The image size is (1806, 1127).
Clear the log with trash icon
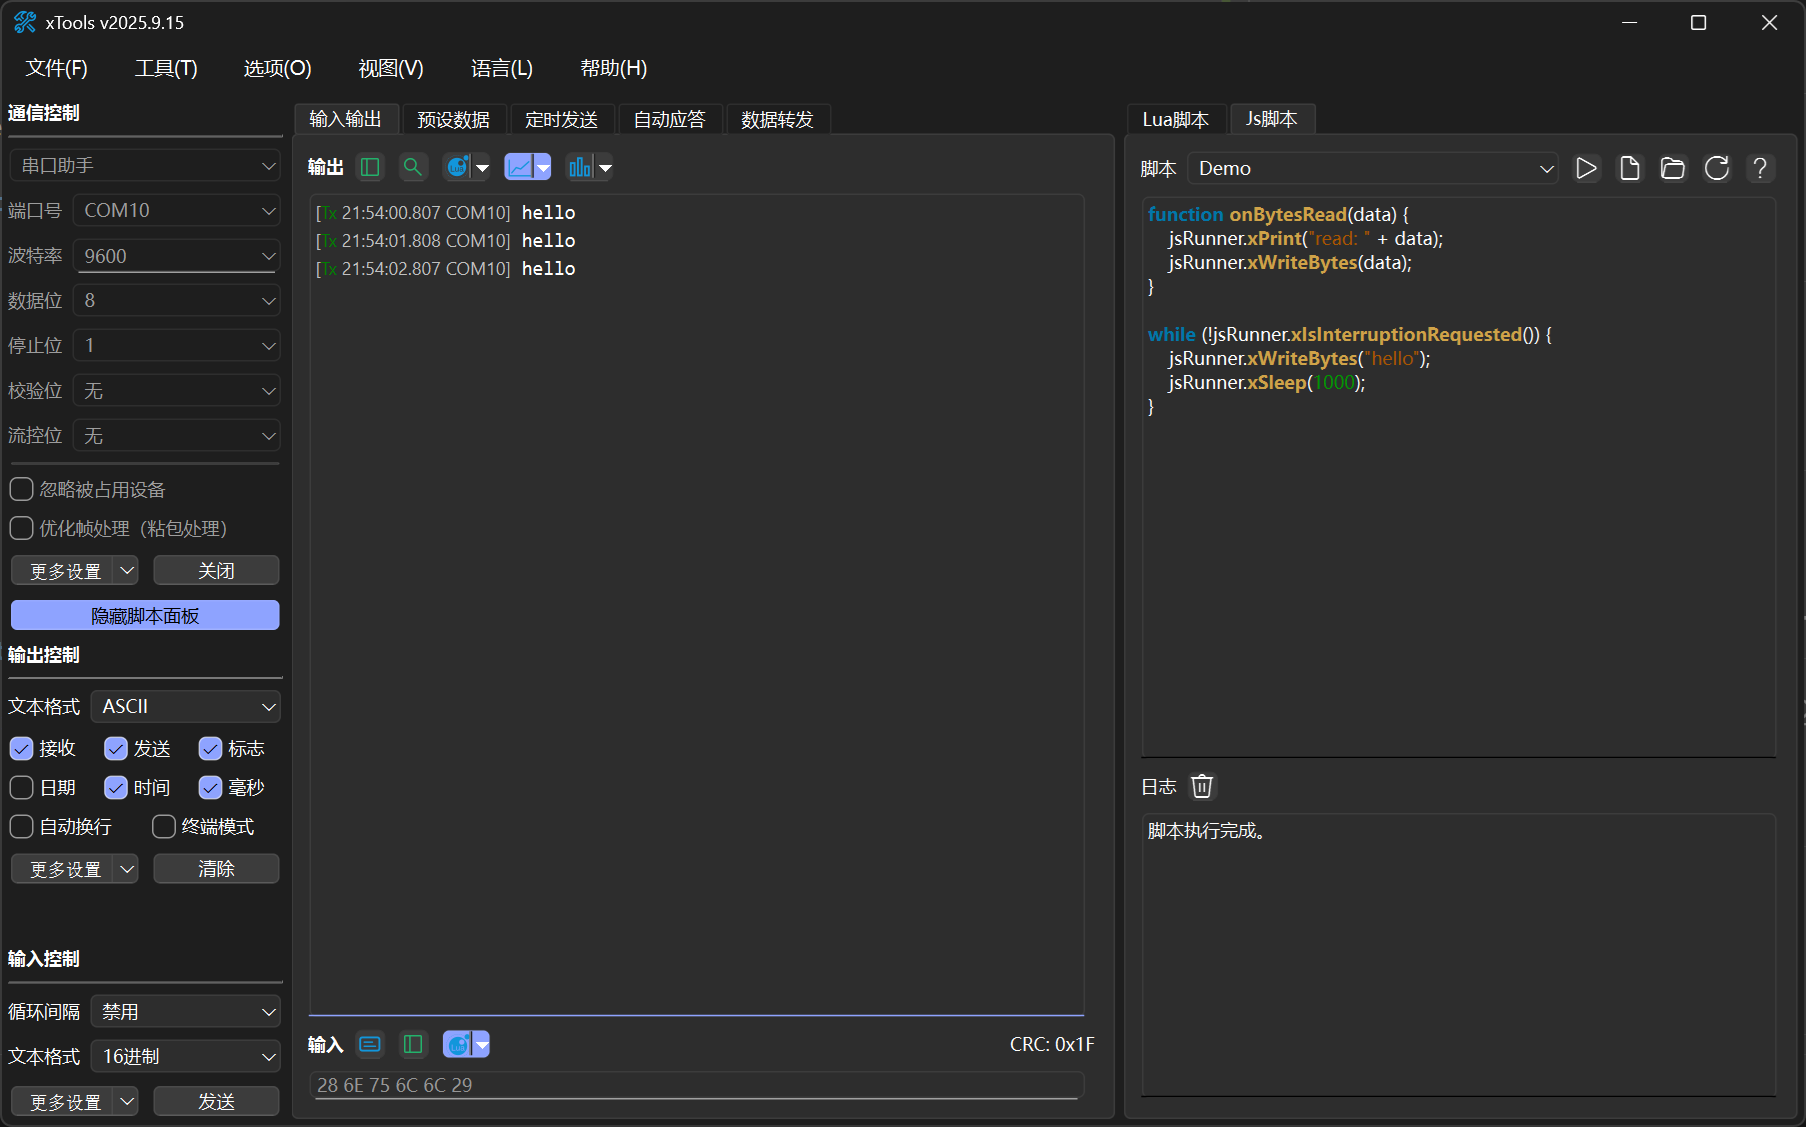click(1202, 786)
